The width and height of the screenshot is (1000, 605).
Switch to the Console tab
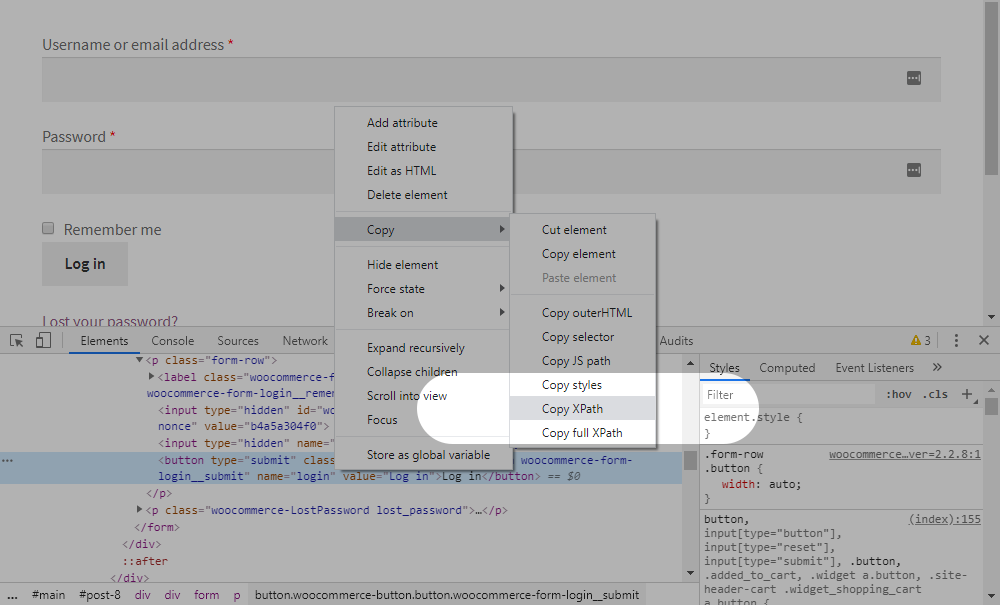172,340
